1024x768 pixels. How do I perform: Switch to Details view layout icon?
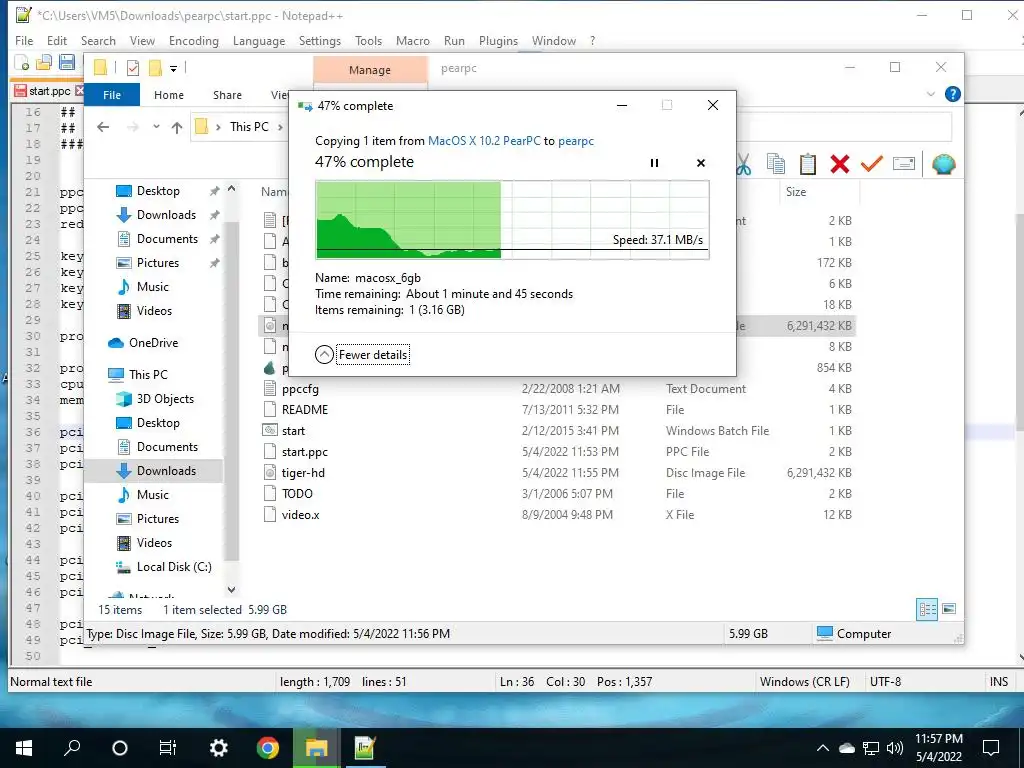(x=927, y=609)
